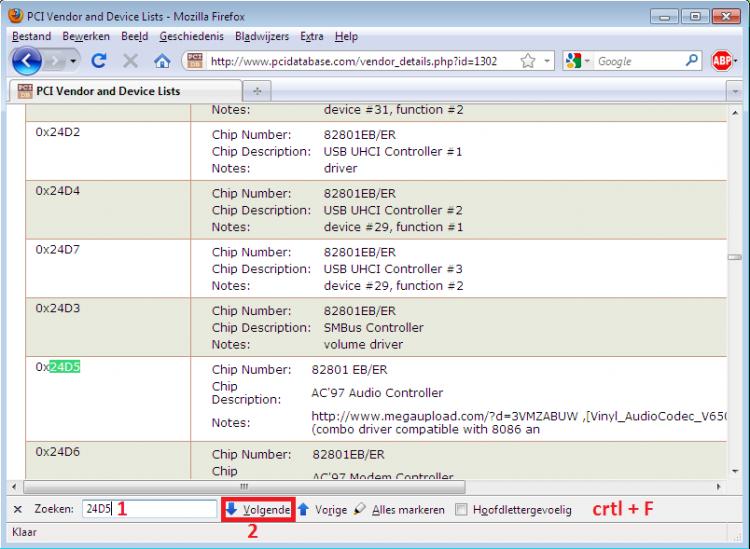Open the Geschiedenis menu

point(191,36)
